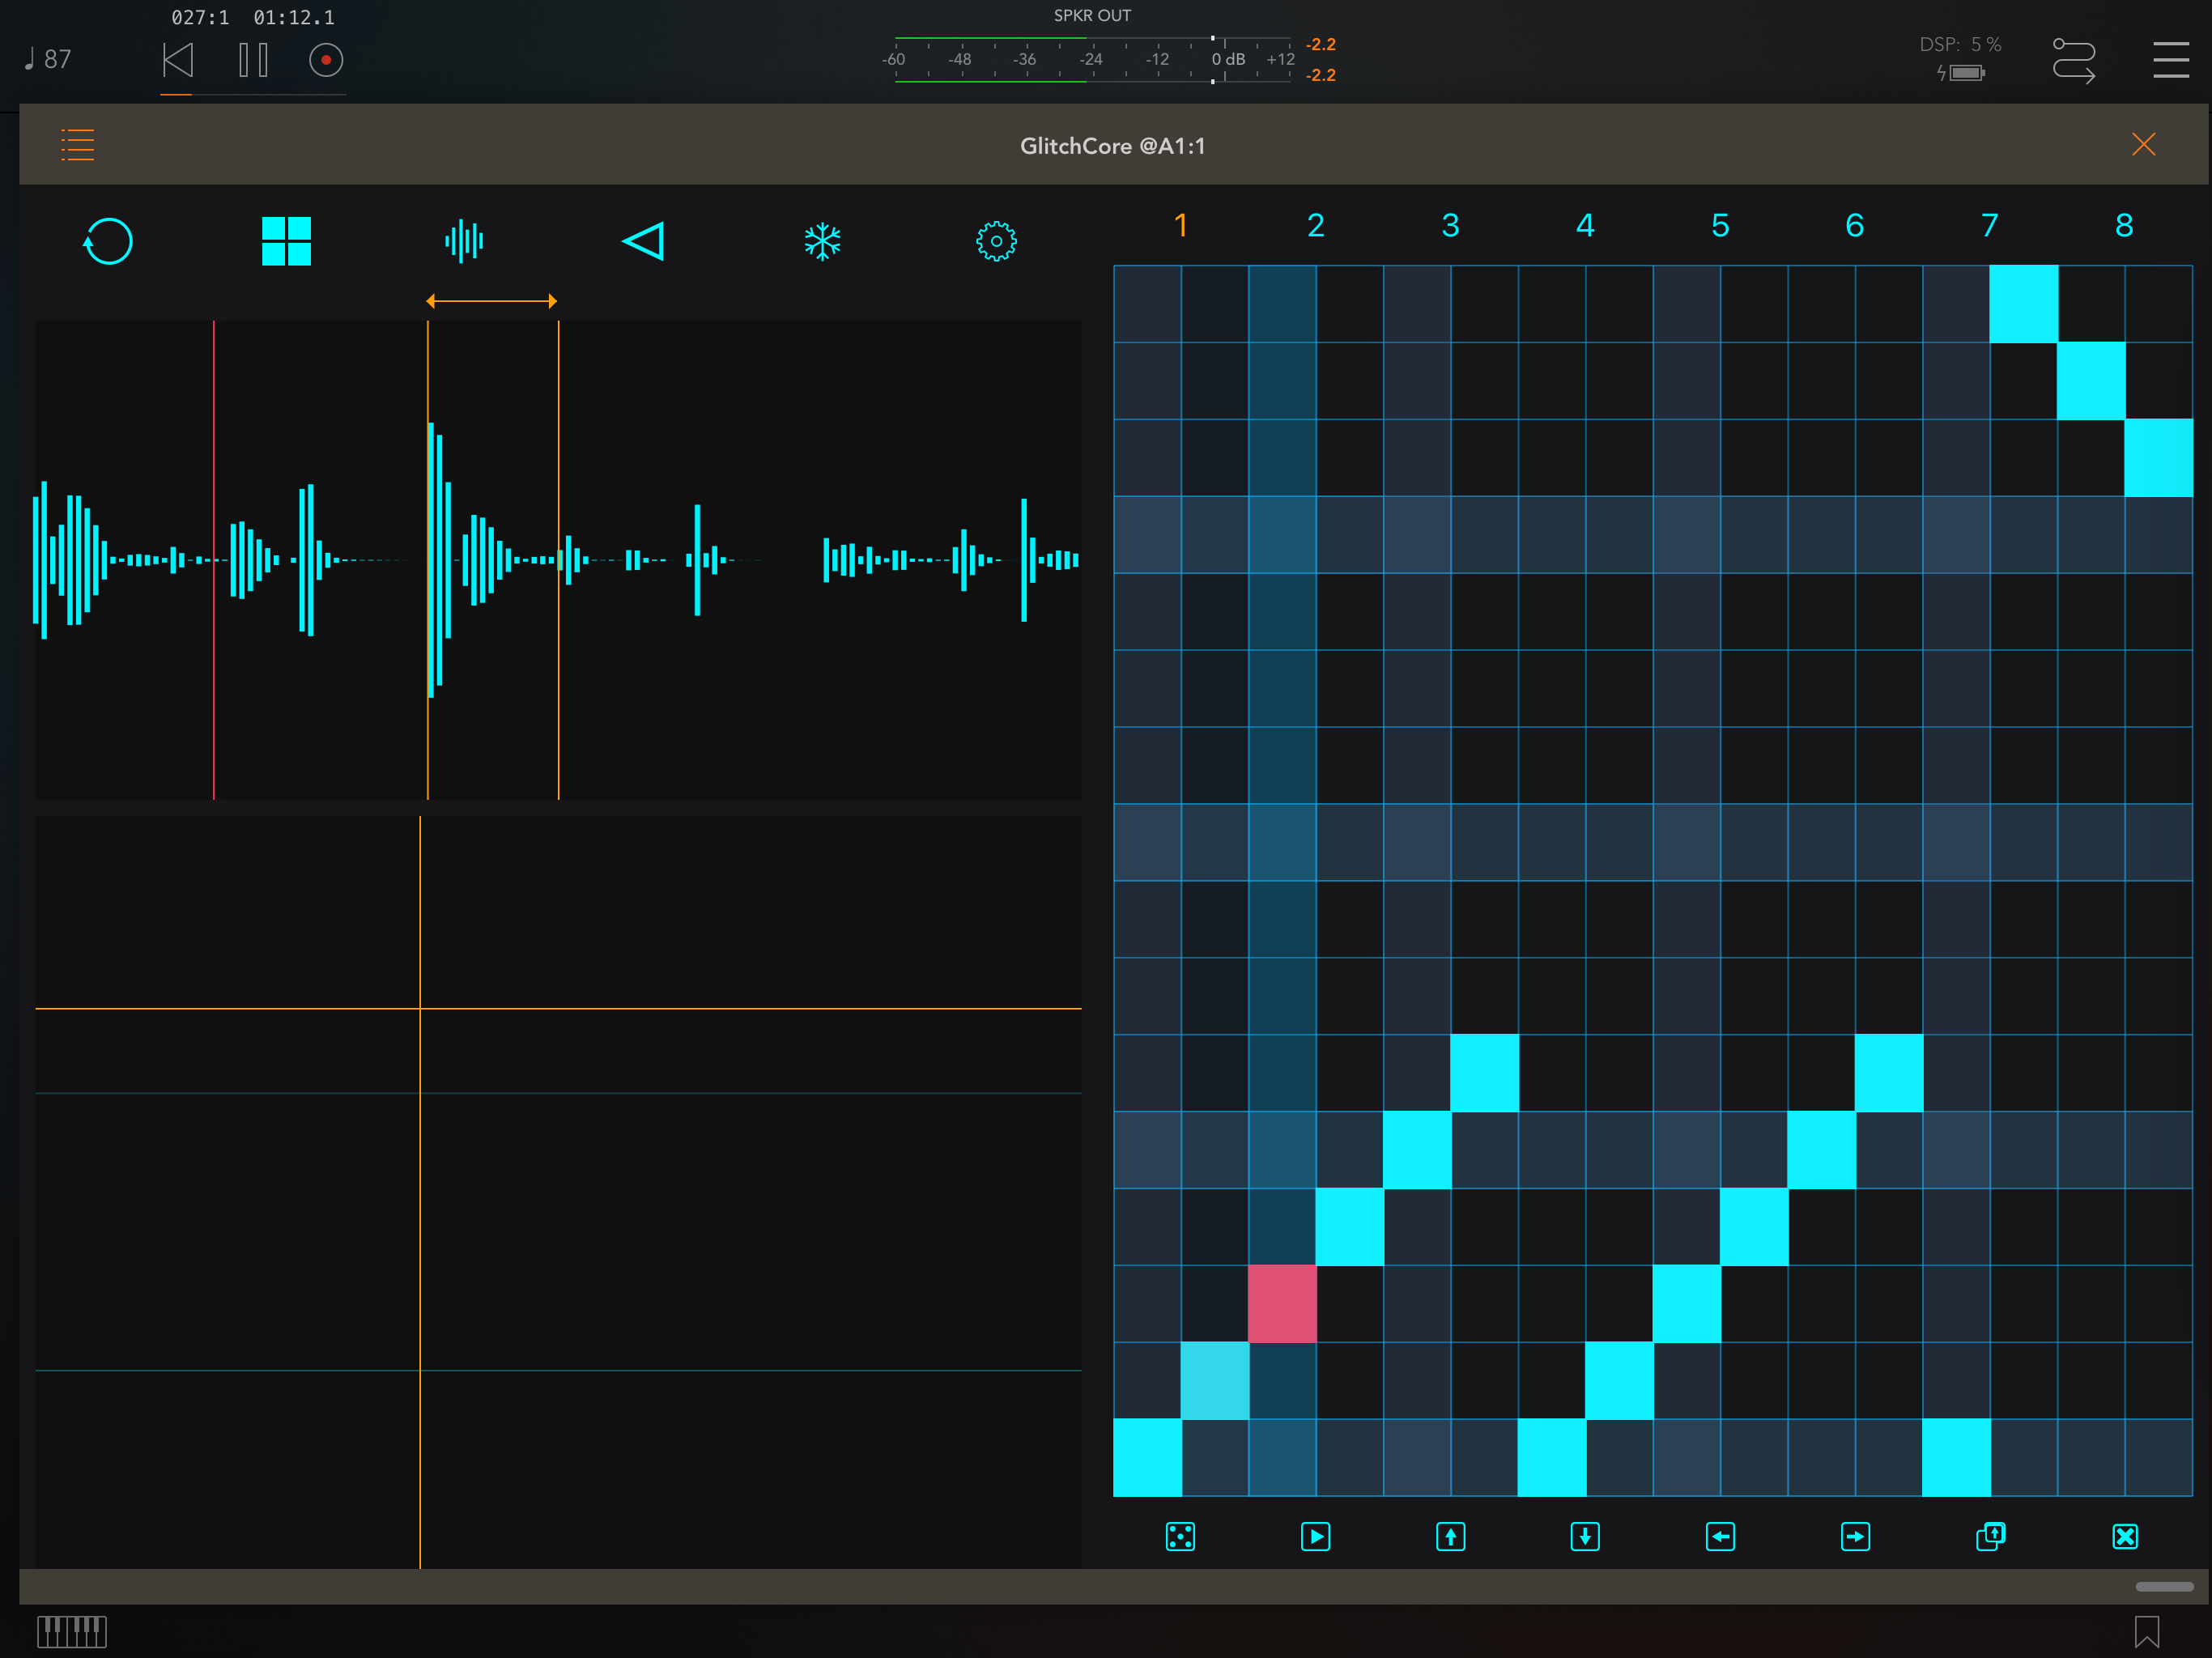Click the circular loop icon

pyautogui.click(x=108, y=241)
